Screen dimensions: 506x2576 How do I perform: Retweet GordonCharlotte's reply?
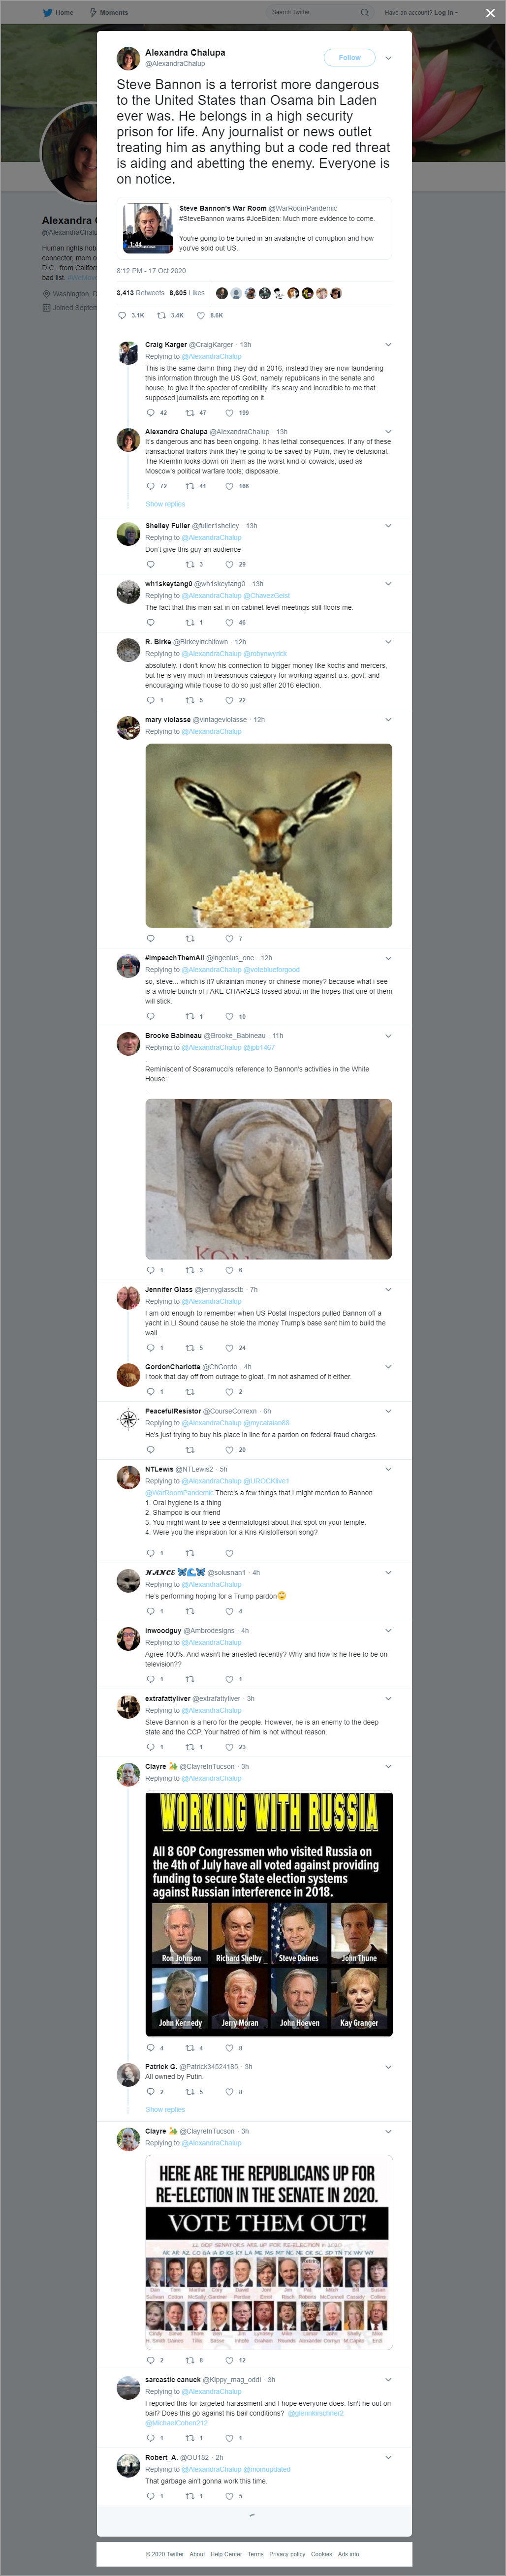(190, 1391)
